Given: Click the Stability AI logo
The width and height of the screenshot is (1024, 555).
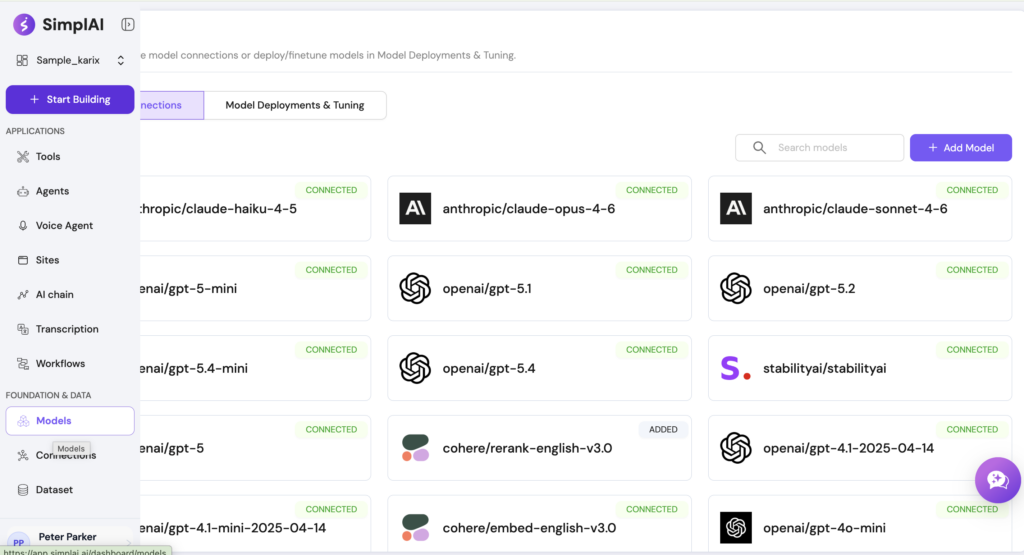Looking at the screenshot, I should click(736, 368).
